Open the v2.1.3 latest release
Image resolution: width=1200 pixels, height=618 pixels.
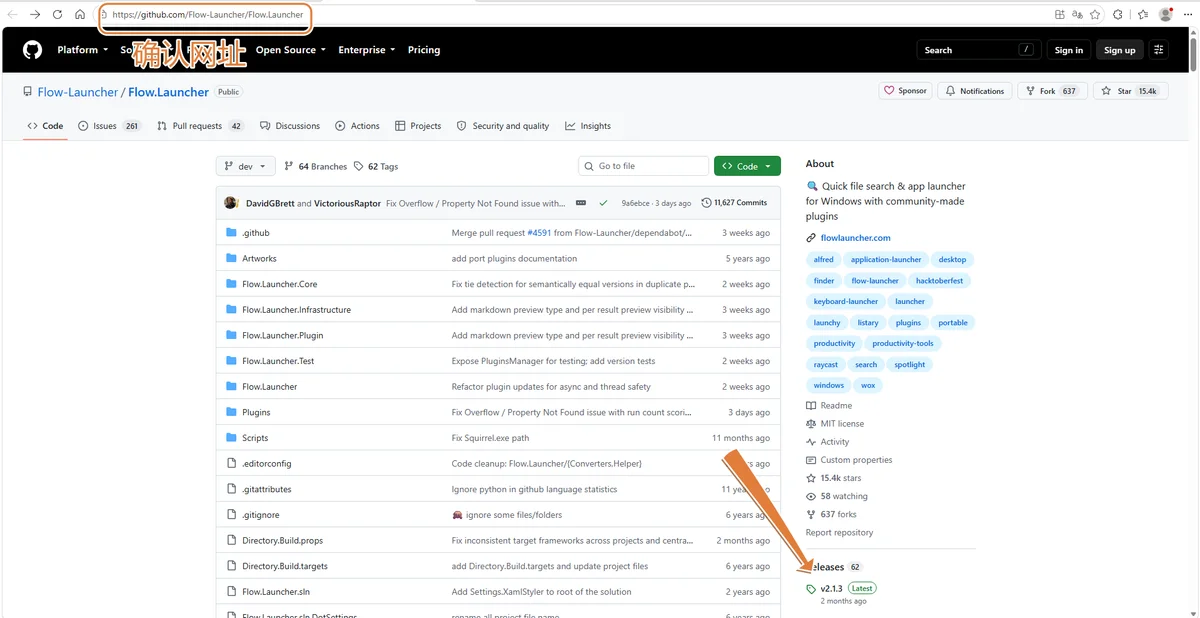click(831, 589)
